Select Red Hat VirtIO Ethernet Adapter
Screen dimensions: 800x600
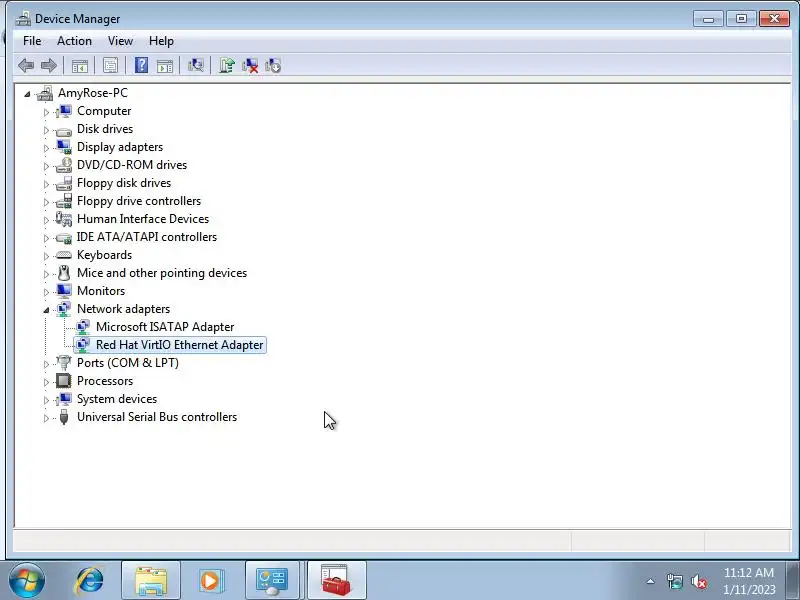click(170, 345)
